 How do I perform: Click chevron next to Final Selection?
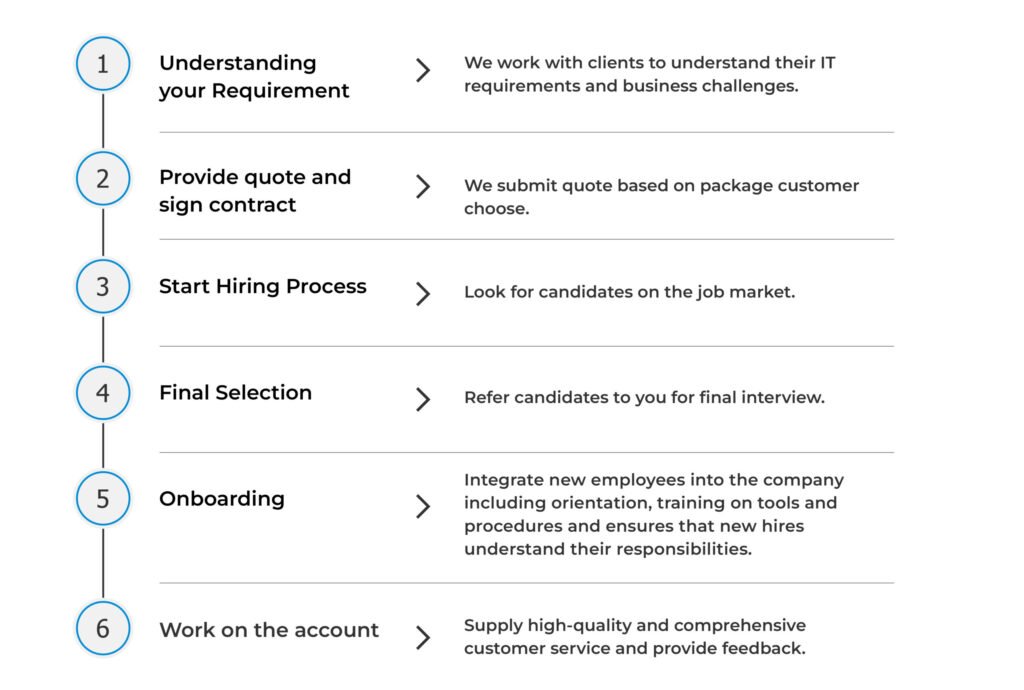coord(424,400)
